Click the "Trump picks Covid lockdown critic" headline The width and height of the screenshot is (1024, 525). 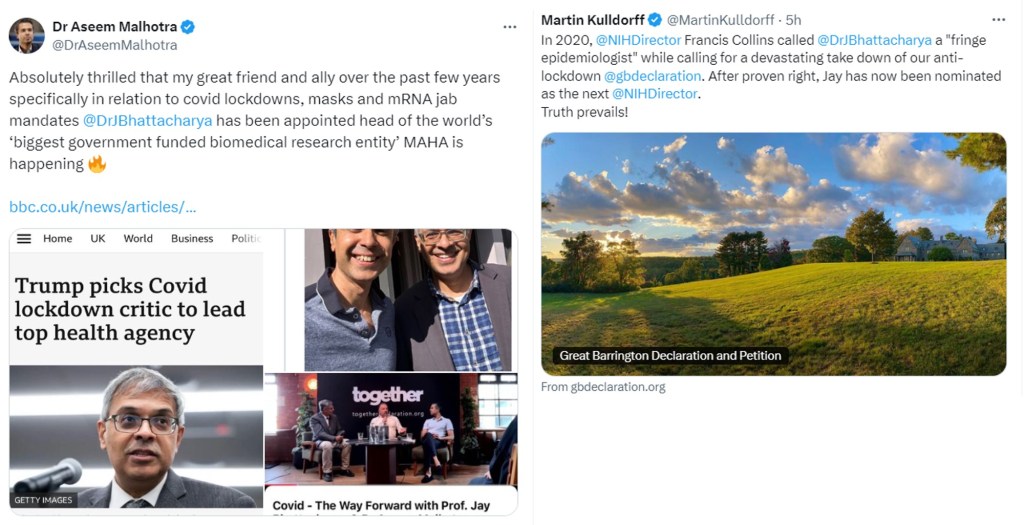pos(130,309)
